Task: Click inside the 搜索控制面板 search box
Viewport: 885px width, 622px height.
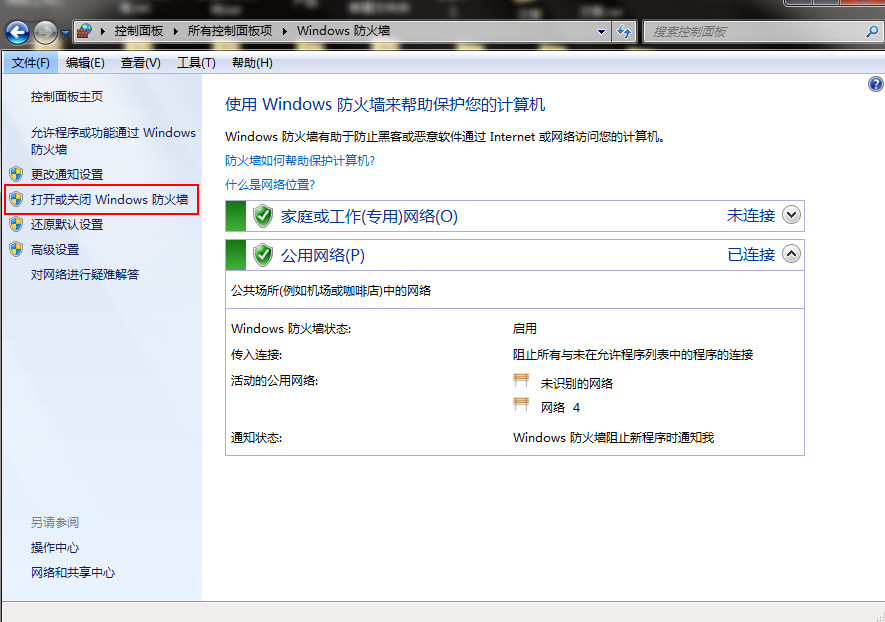Action: pyautogui.click(x=762, y=31)
